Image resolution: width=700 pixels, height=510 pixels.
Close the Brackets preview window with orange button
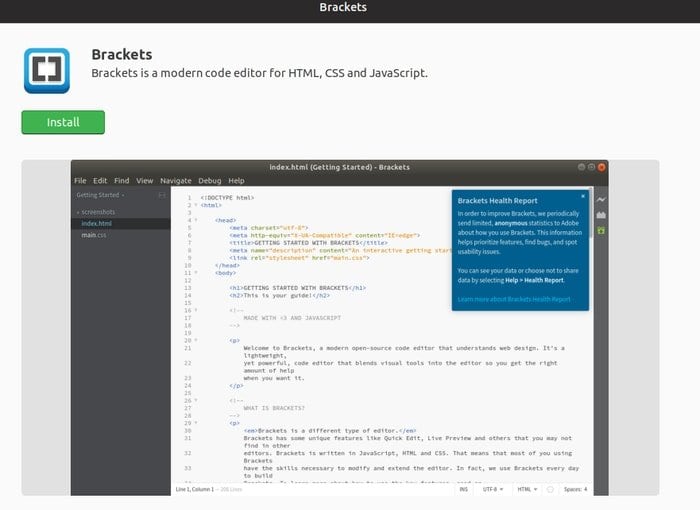tap(602, 167)
